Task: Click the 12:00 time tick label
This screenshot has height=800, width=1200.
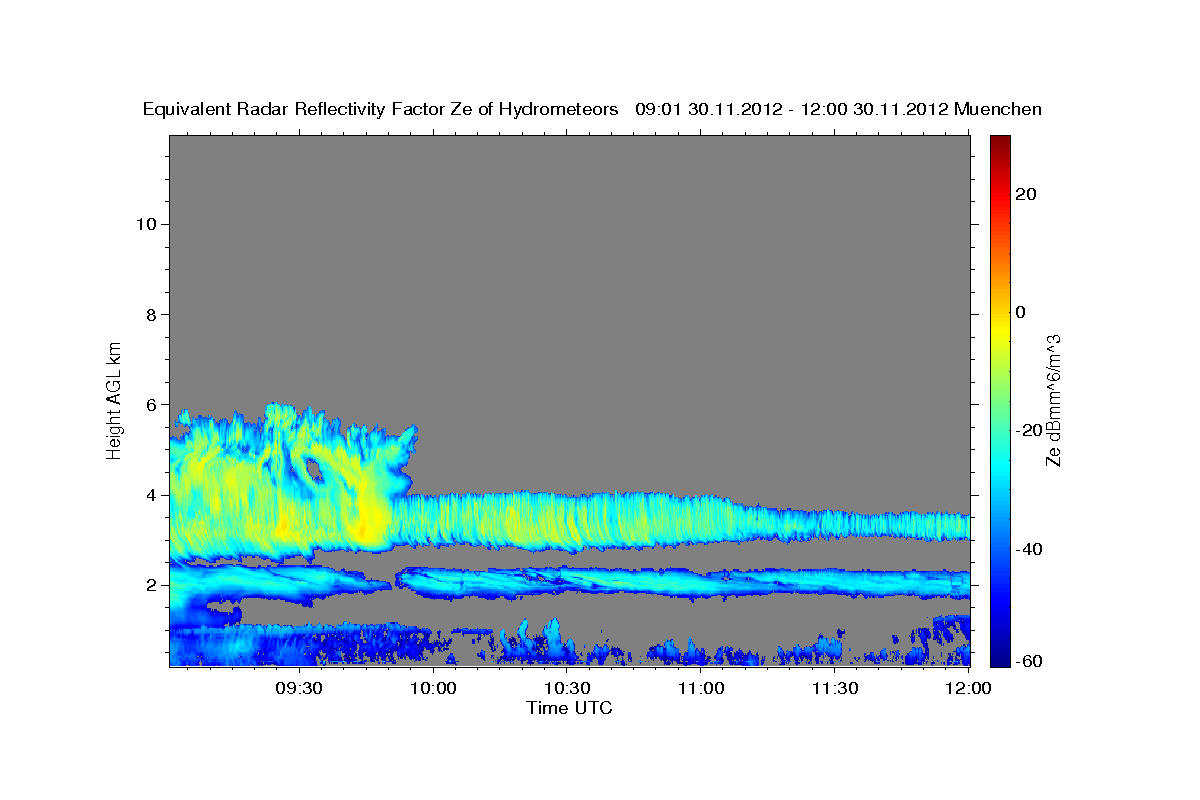Action: click(969, 689)
